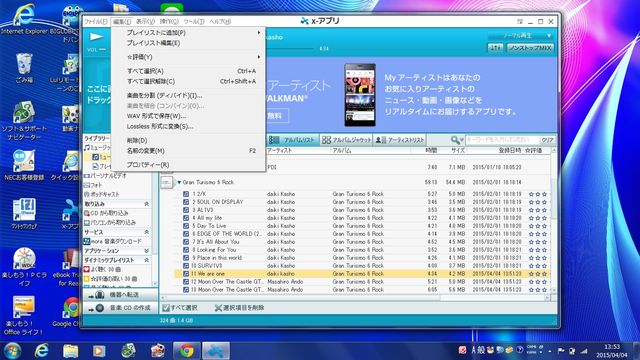This screenshot has width=640, height=360.
Task: Open Internet Explorer from taskbar
Action: coord(41,351)
